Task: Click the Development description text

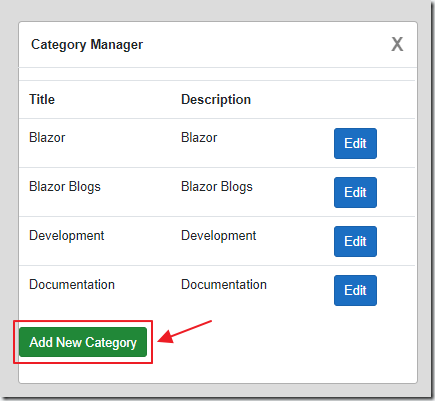Action: (x=219, y=236)
